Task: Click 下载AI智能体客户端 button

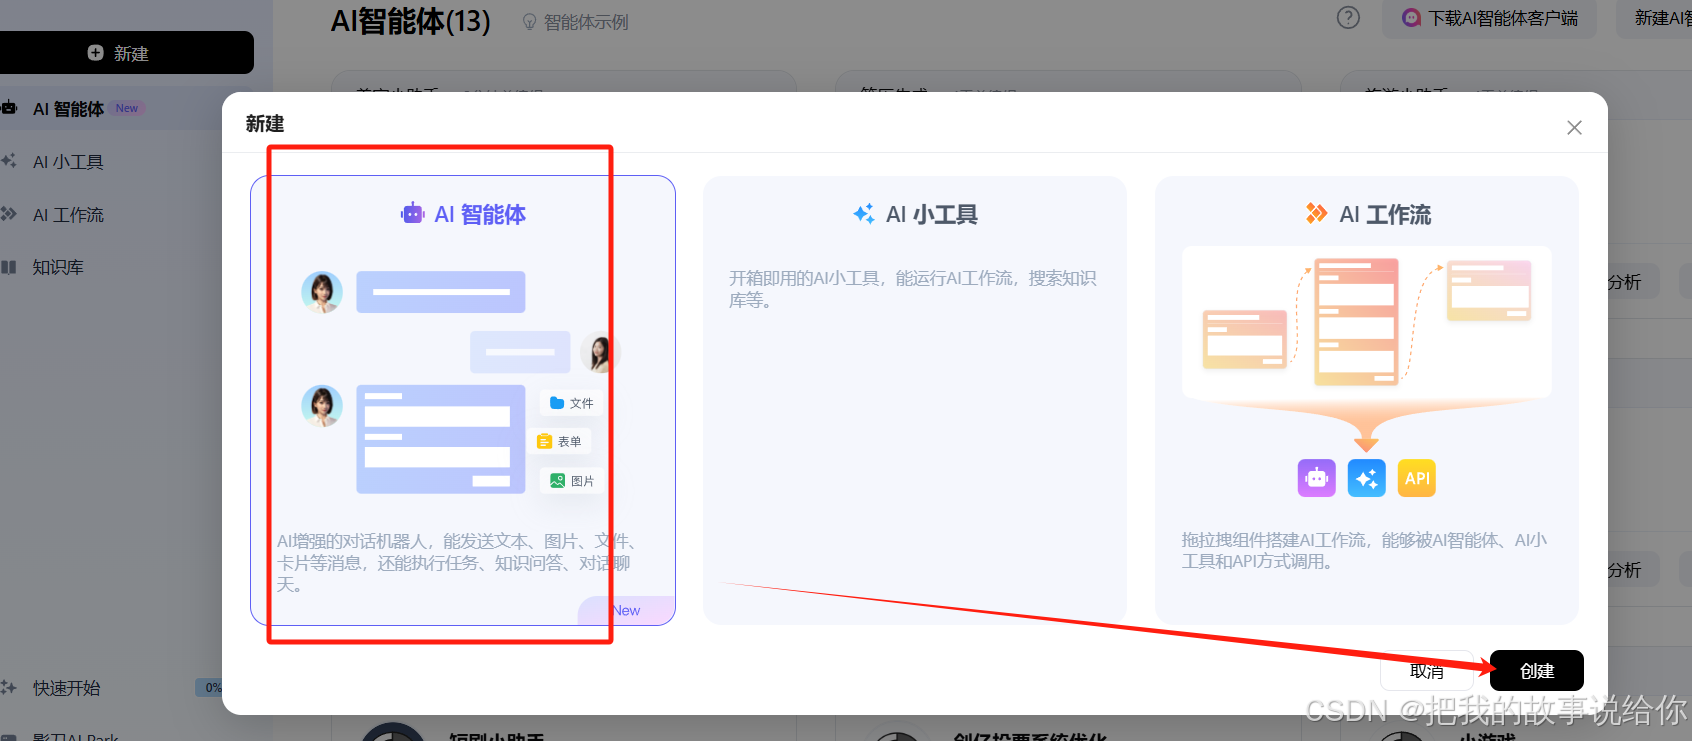Action: coord(1490,18)
